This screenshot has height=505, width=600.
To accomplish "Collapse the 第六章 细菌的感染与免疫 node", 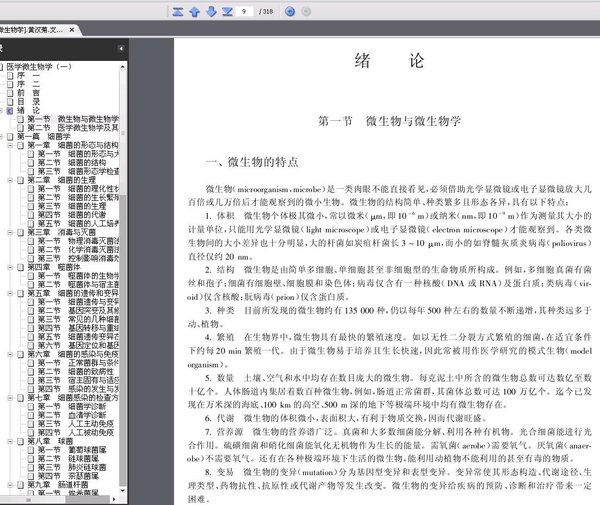I will [10, 355].
